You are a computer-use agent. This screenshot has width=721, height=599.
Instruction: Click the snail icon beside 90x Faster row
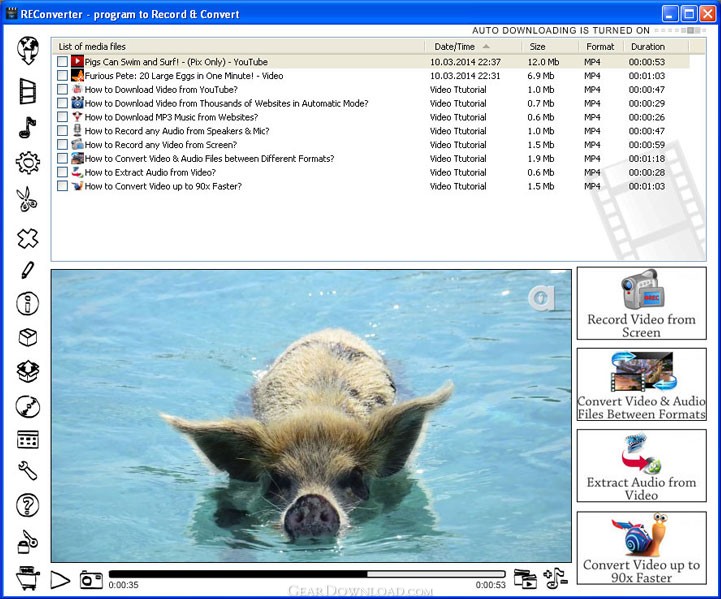(77, 185)
